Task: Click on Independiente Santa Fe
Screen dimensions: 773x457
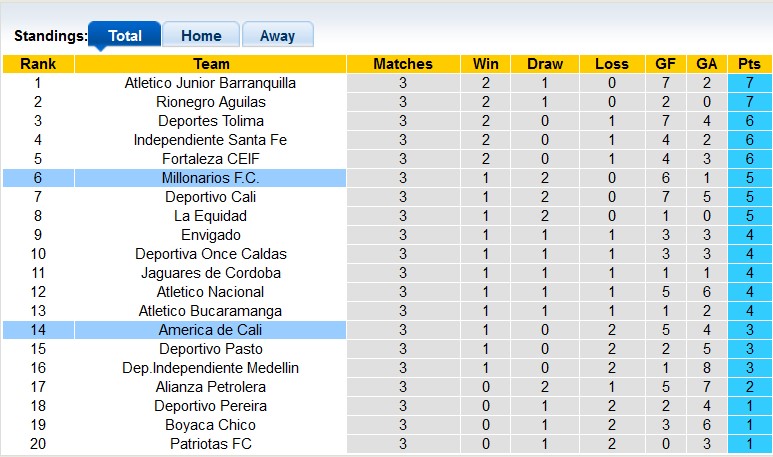Action: [210, 140]
